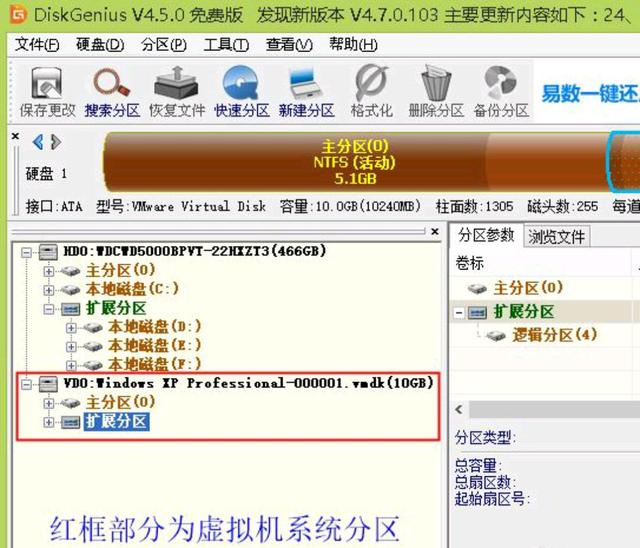Close the partition tree pane with the X

435,232
